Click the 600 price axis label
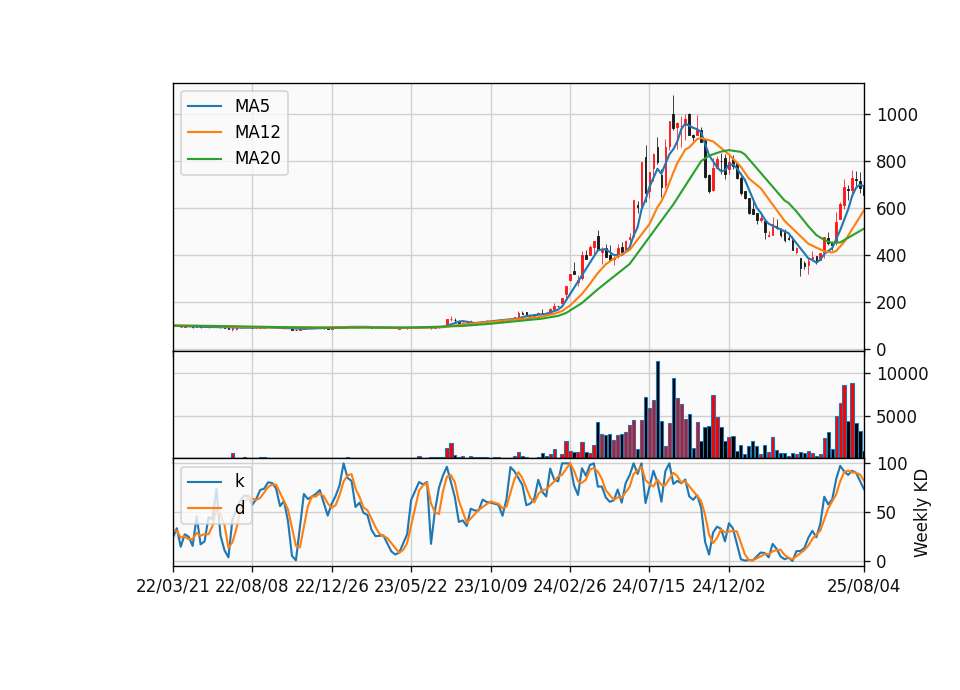This screenshot has height=690, width=960. coord(892,209)
